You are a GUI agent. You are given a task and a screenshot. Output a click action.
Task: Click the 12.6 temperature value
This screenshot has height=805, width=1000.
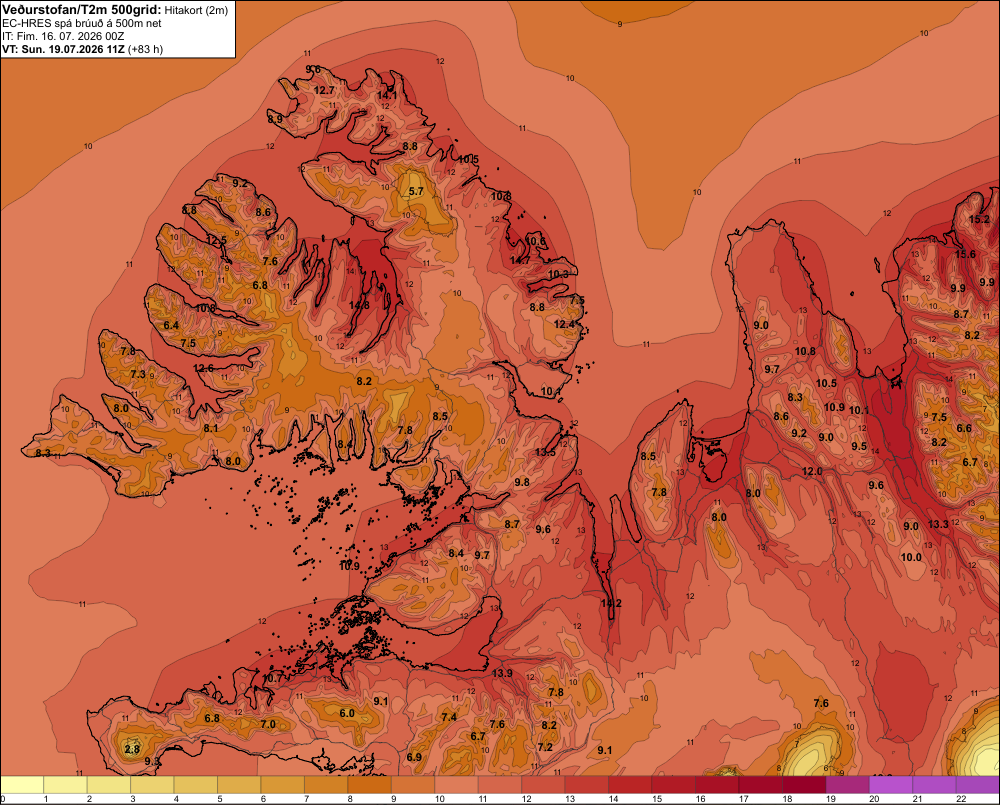coord(203,368)
